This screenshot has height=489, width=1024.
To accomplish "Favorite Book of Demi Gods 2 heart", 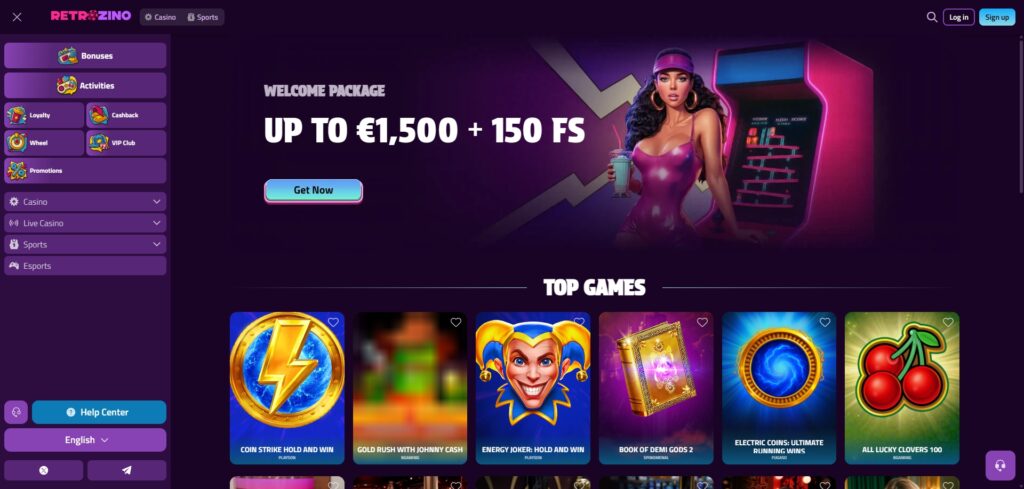I will tap(702, 323).
